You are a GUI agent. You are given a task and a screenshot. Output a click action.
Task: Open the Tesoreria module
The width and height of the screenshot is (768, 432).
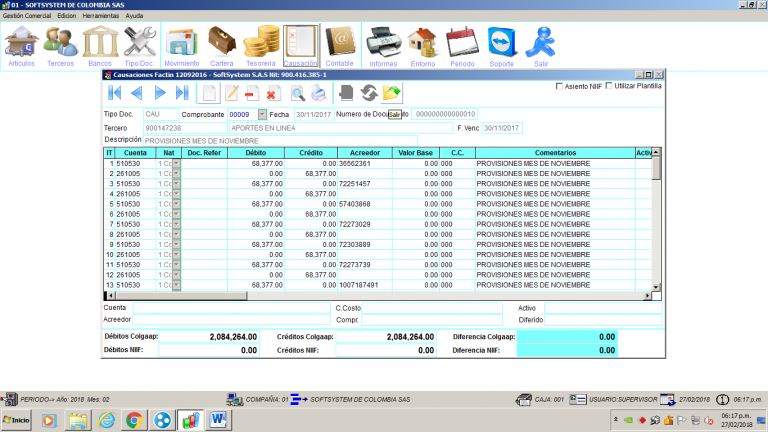pos(261,47)
